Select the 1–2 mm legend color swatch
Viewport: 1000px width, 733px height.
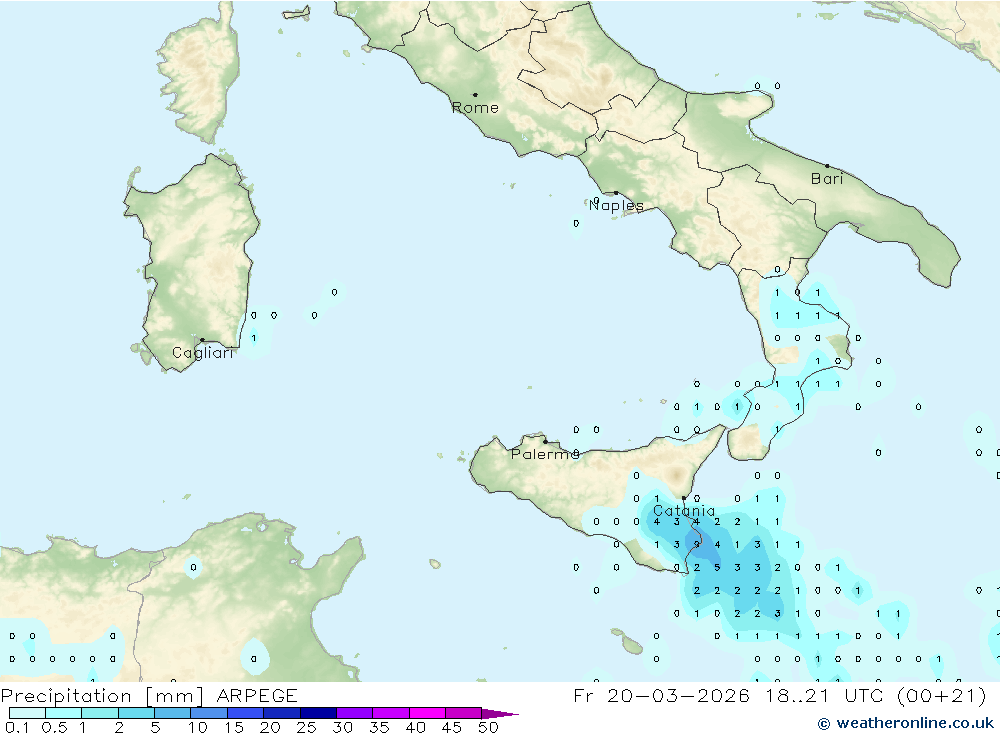coord(100,713)
